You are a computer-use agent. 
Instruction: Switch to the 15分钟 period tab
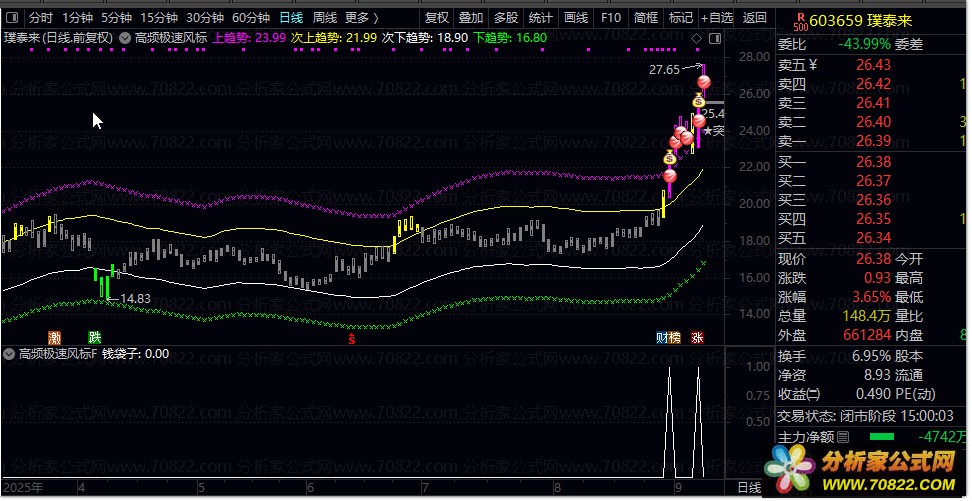tap(160, 17)
